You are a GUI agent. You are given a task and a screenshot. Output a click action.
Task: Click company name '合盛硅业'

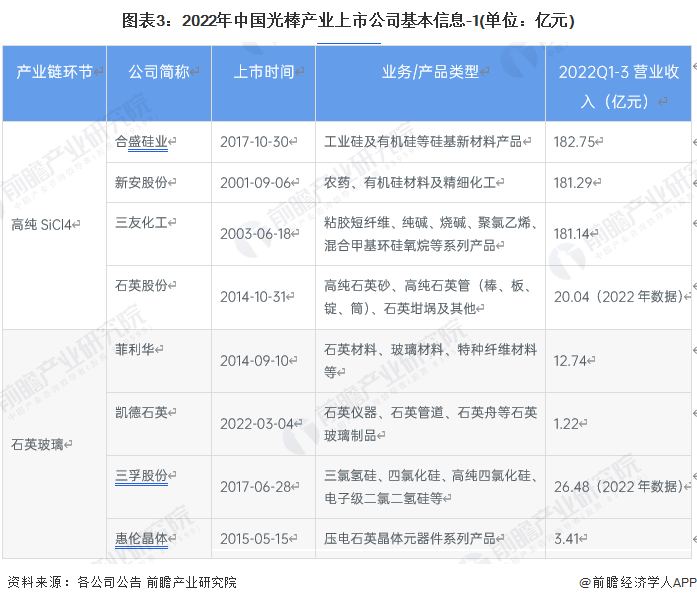pos(141,142)
